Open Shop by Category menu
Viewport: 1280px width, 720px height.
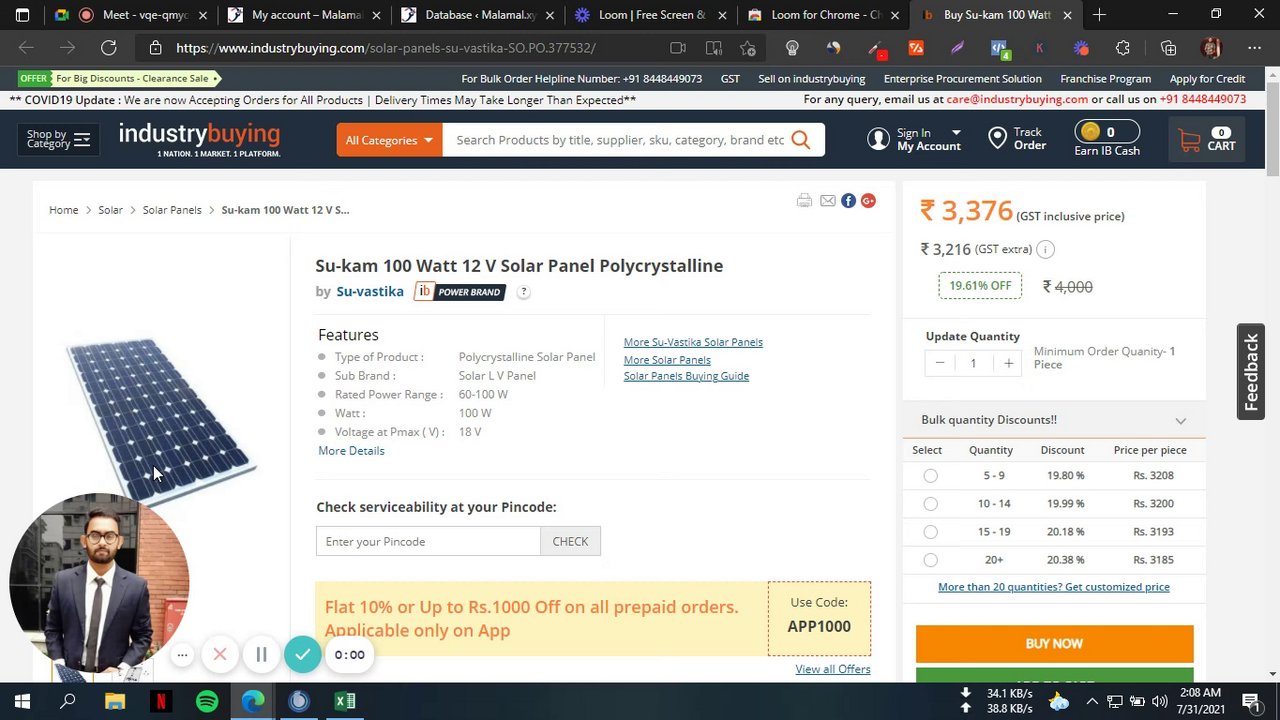point(58,139)
